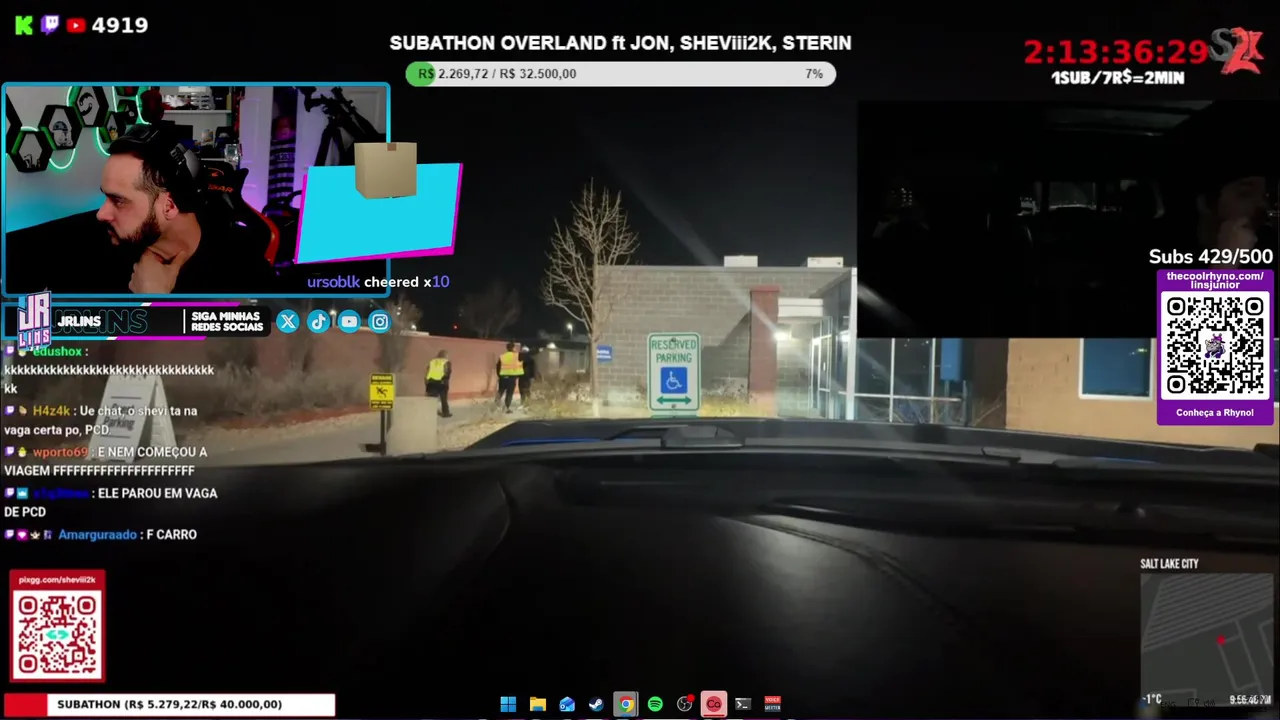Click username edushox in chat
Screen dimensions: 1280x720
coord(57,351)
